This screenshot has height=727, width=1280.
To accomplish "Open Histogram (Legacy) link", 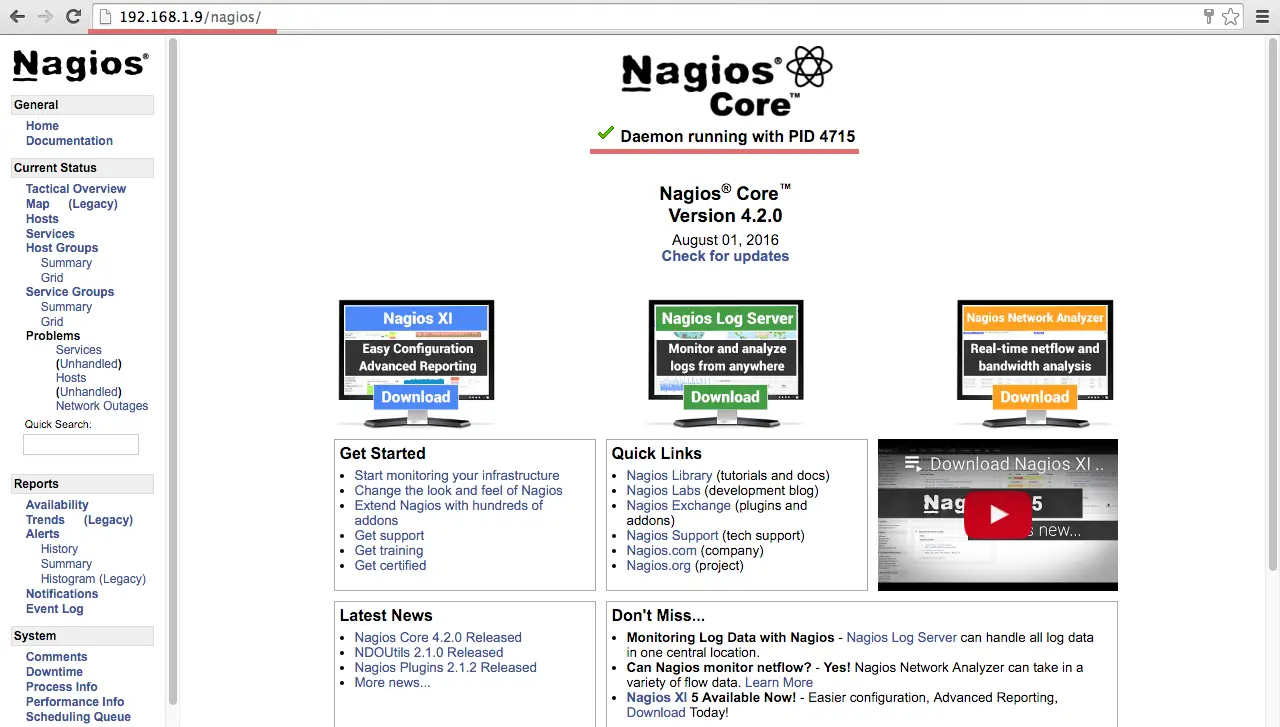I will click(93, 579).
